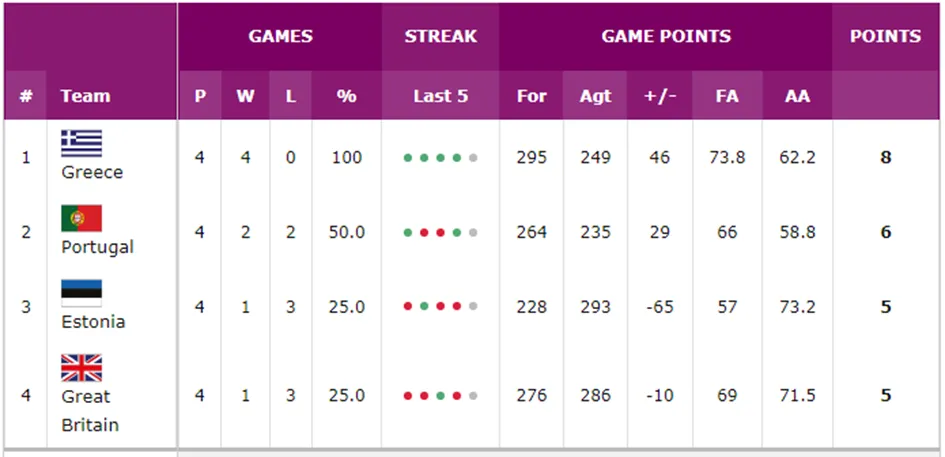The image size is (945, 457).
Task: Click Portugal's Last 5 streak dots
Action: (x=440, y=232)
